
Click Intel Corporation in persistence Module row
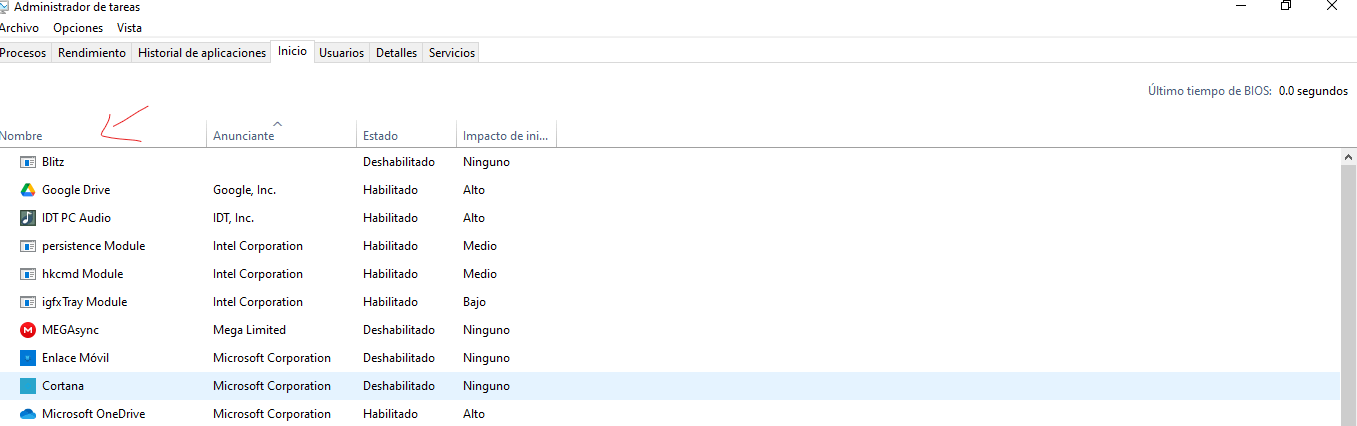[x=258, y=246]
